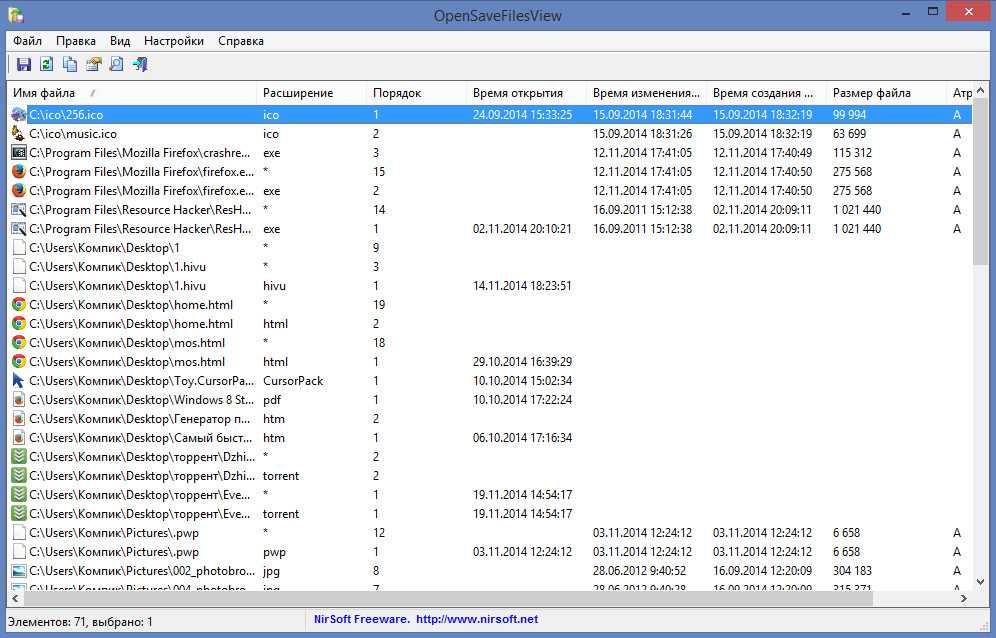Click the vertical scrollbar down arrow

[x=980, y=581]
